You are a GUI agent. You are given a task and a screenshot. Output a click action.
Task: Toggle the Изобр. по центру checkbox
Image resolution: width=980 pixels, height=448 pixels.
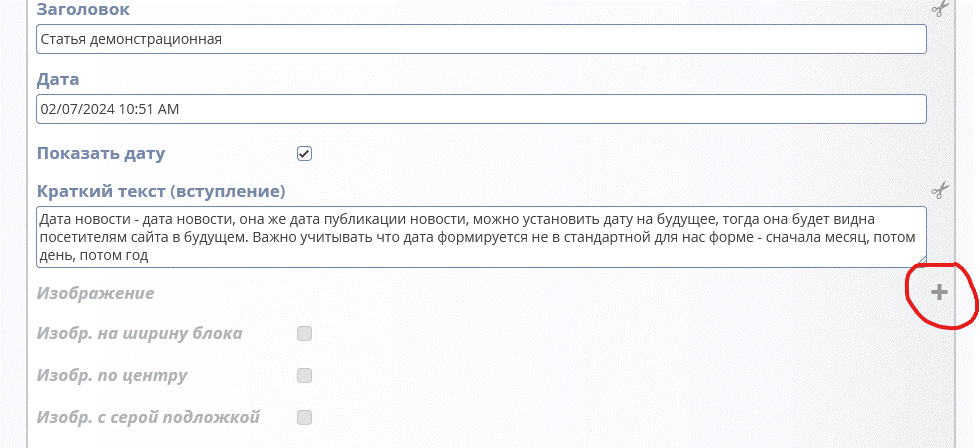point(305,375)
